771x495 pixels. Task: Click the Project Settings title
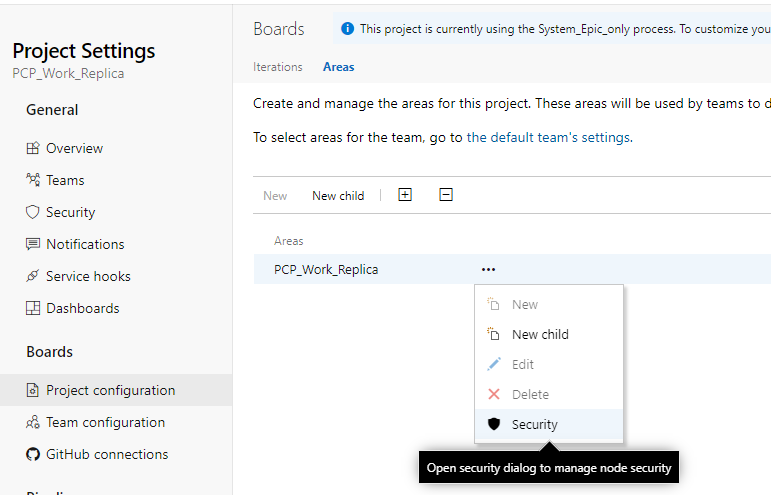point(84,51)
